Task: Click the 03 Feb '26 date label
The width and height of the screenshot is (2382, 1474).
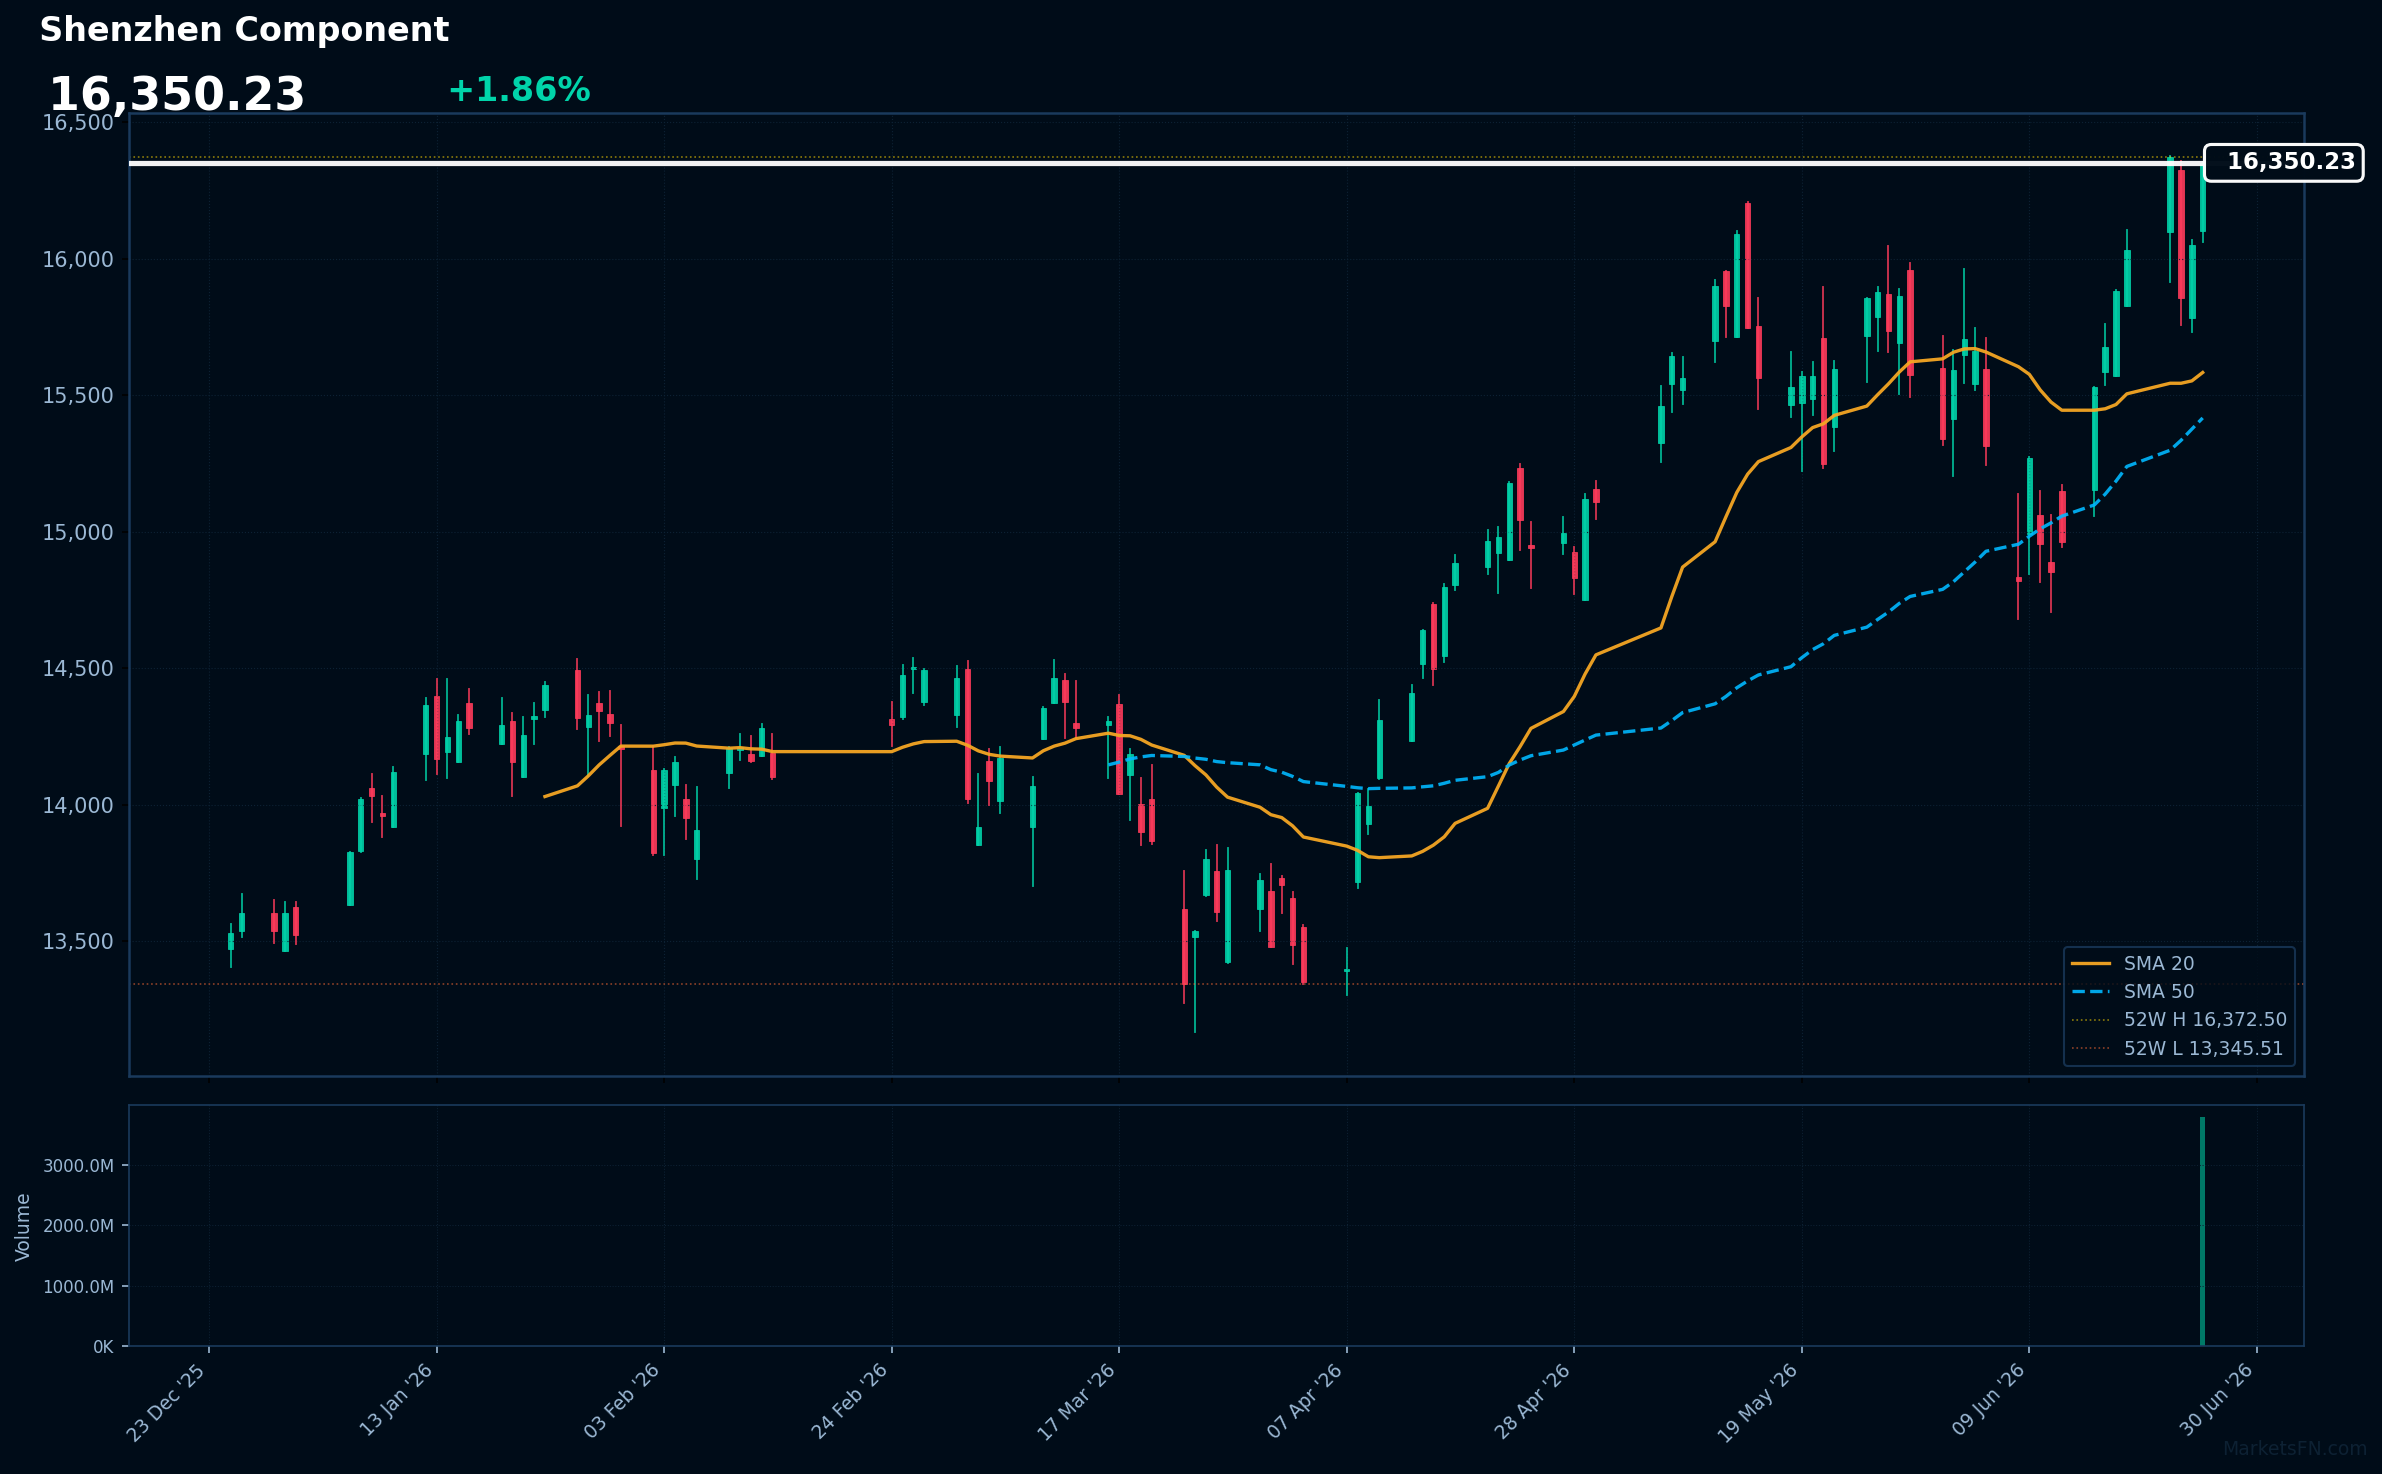Action: pos(622,1401)
